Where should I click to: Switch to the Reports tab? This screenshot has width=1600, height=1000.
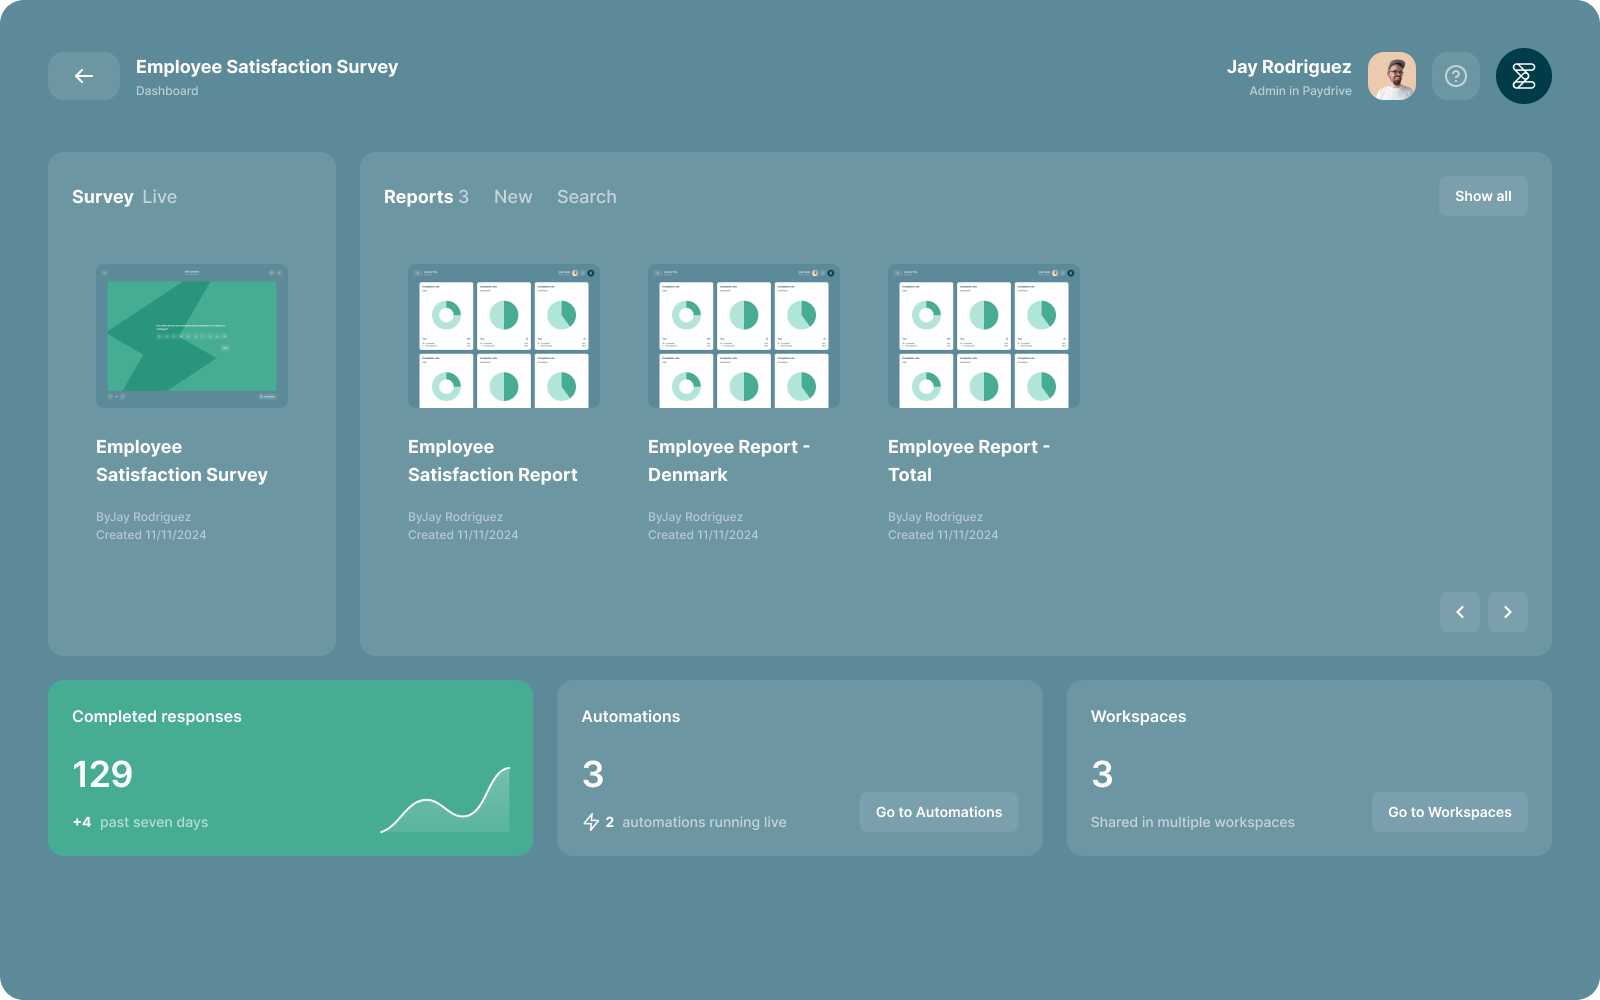point(426,197)
